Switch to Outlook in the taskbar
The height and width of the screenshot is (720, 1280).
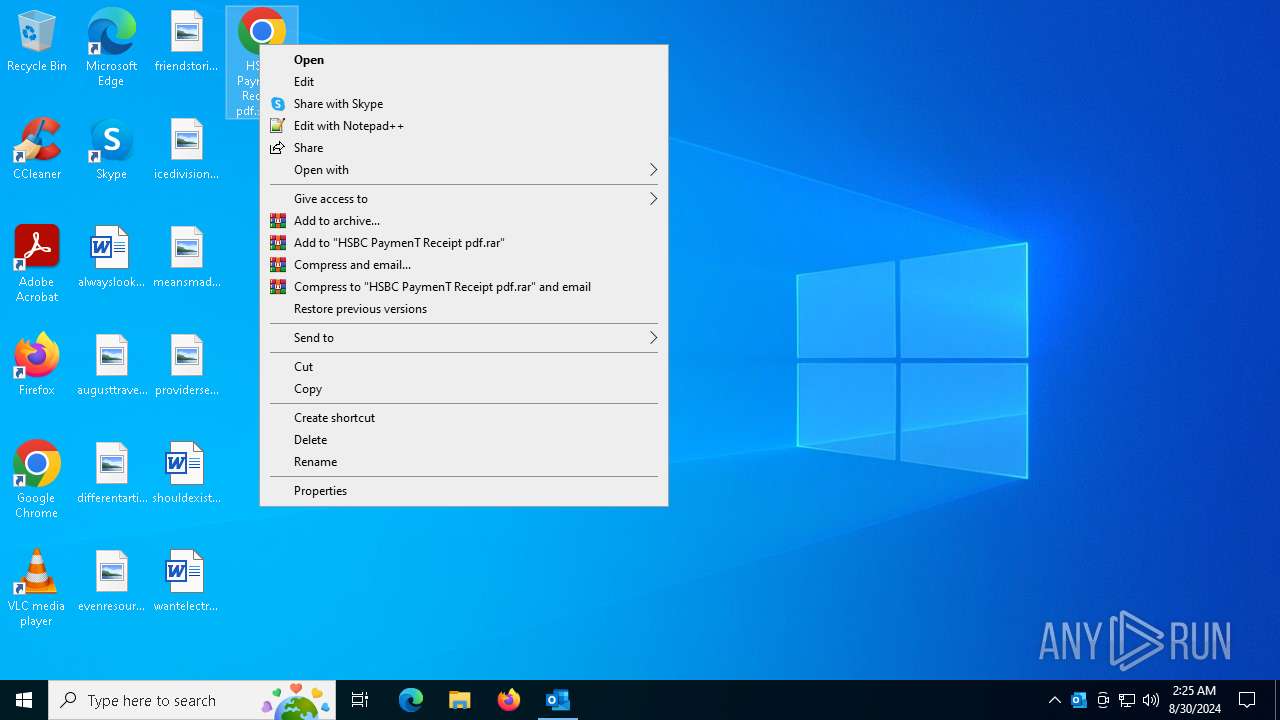pos(558,700)
